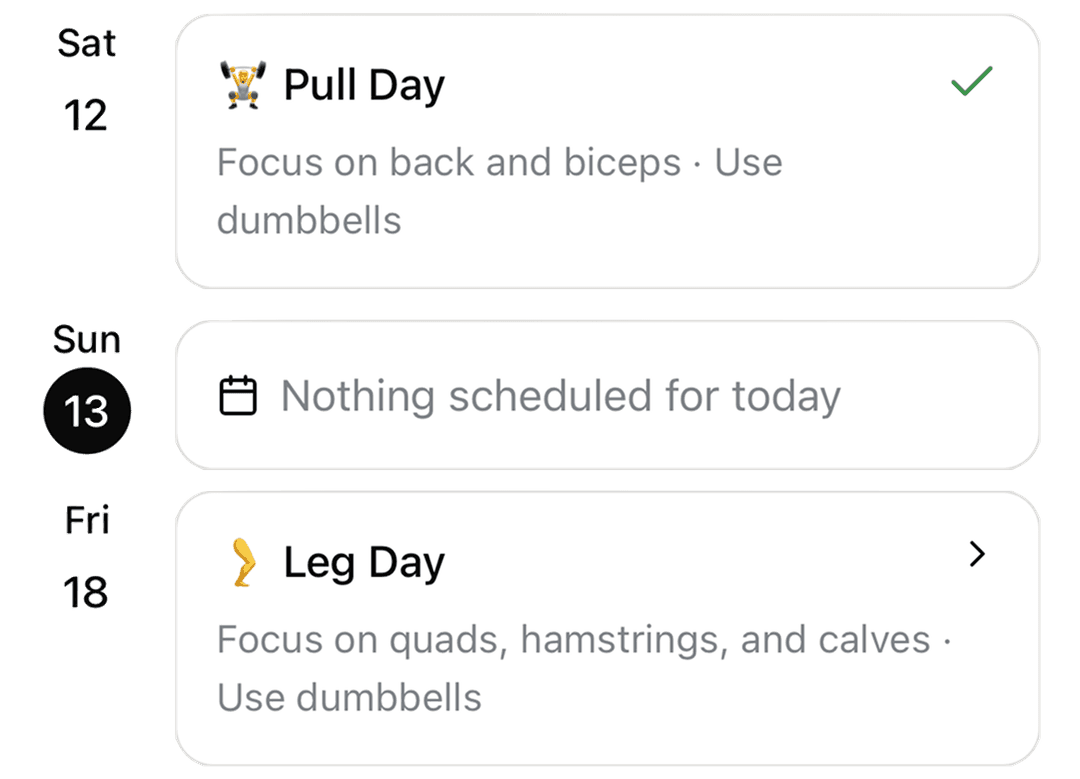The width and height of the screenshot is (1080, 779).
Task: Expand Leg Day using its chevron arrow
Action: [977, 554]
